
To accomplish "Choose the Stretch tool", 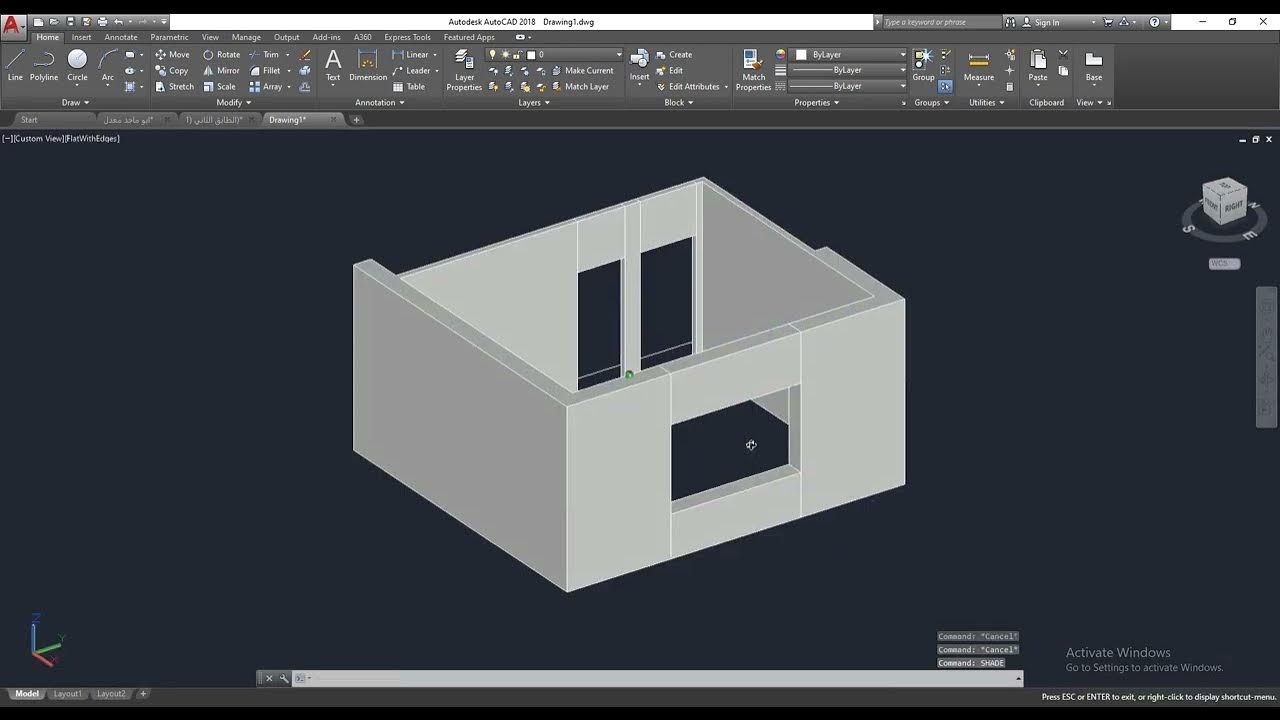I will tap(174, 87).
